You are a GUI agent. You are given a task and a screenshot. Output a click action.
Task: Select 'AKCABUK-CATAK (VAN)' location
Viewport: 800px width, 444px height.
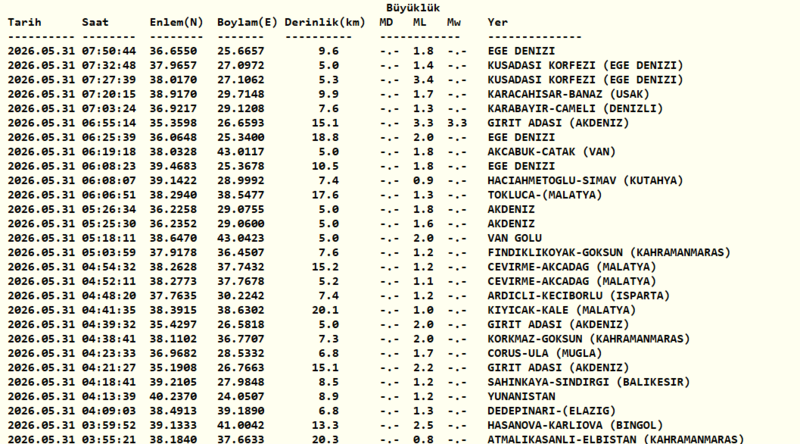(552, 152)
